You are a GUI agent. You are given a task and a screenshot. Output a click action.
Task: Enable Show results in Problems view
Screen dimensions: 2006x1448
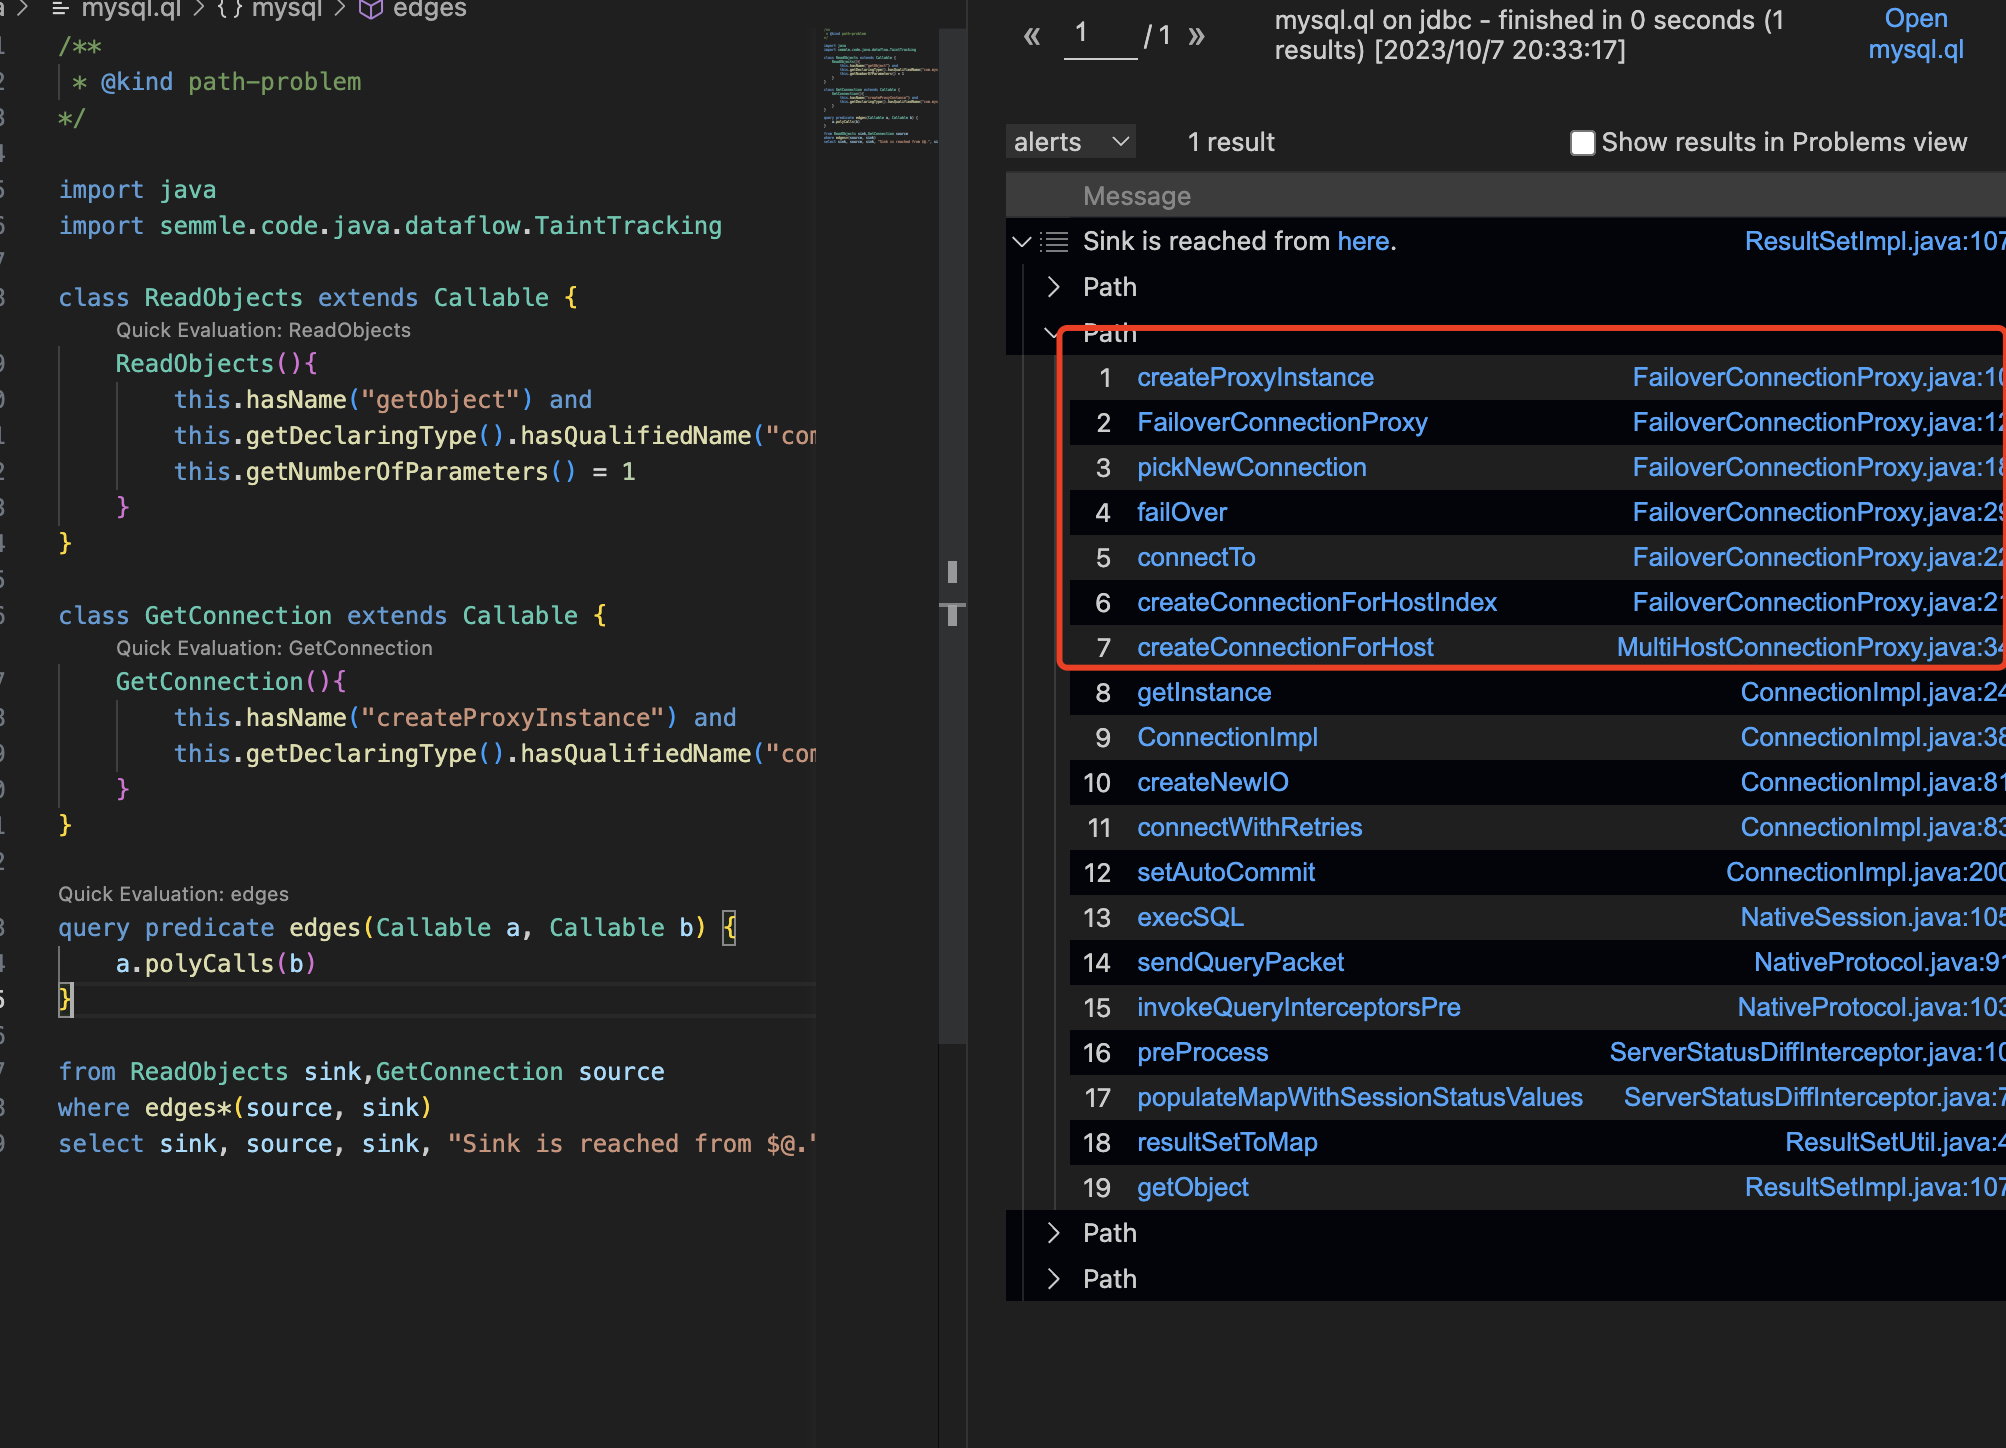tap(1582, 143)
